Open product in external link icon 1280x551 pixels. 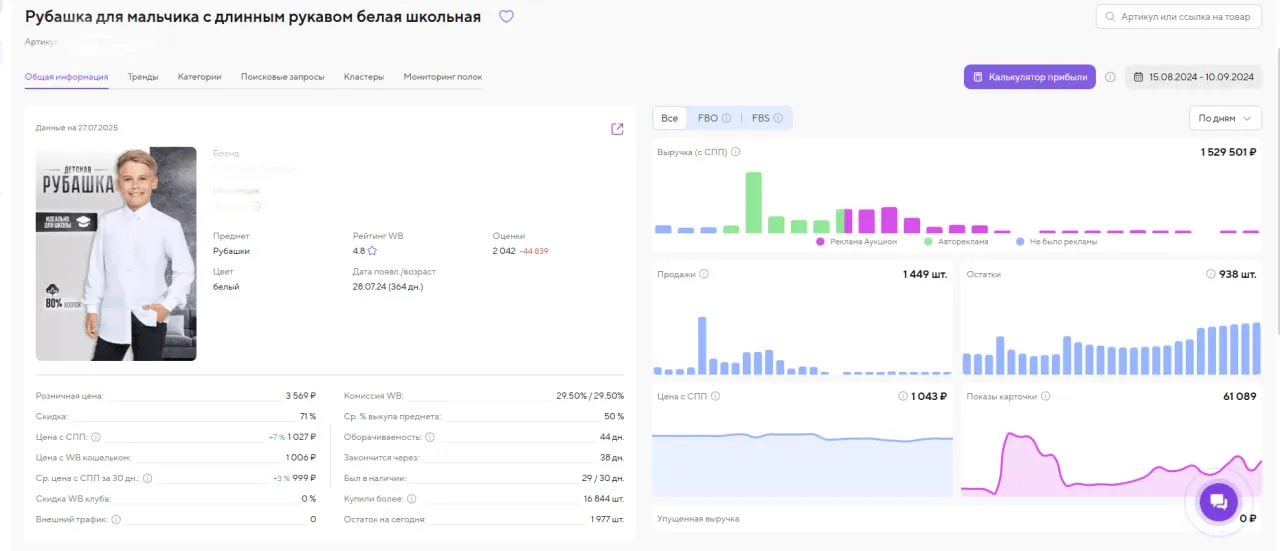coord(617,129)
